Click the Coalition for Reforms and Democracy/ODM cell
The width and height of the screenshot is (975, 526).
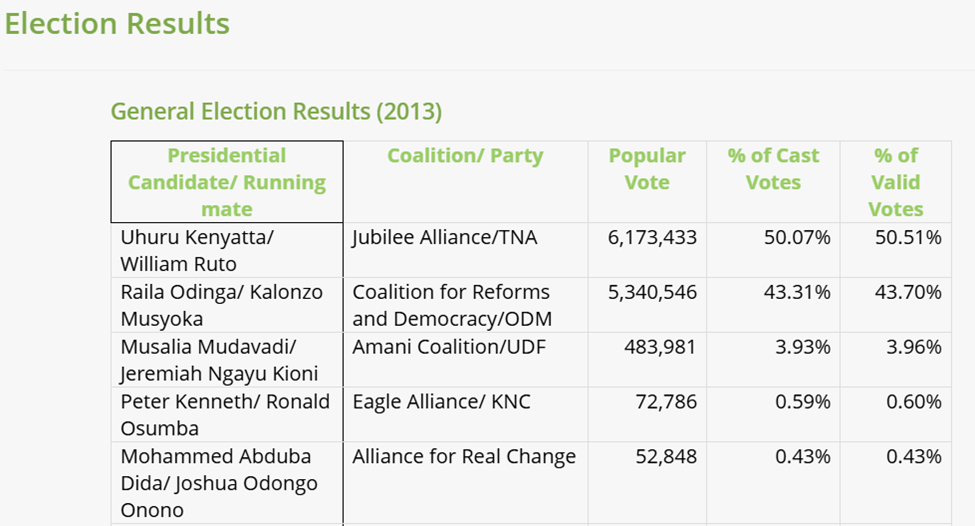pyautogui.click(x=451, y=305)
